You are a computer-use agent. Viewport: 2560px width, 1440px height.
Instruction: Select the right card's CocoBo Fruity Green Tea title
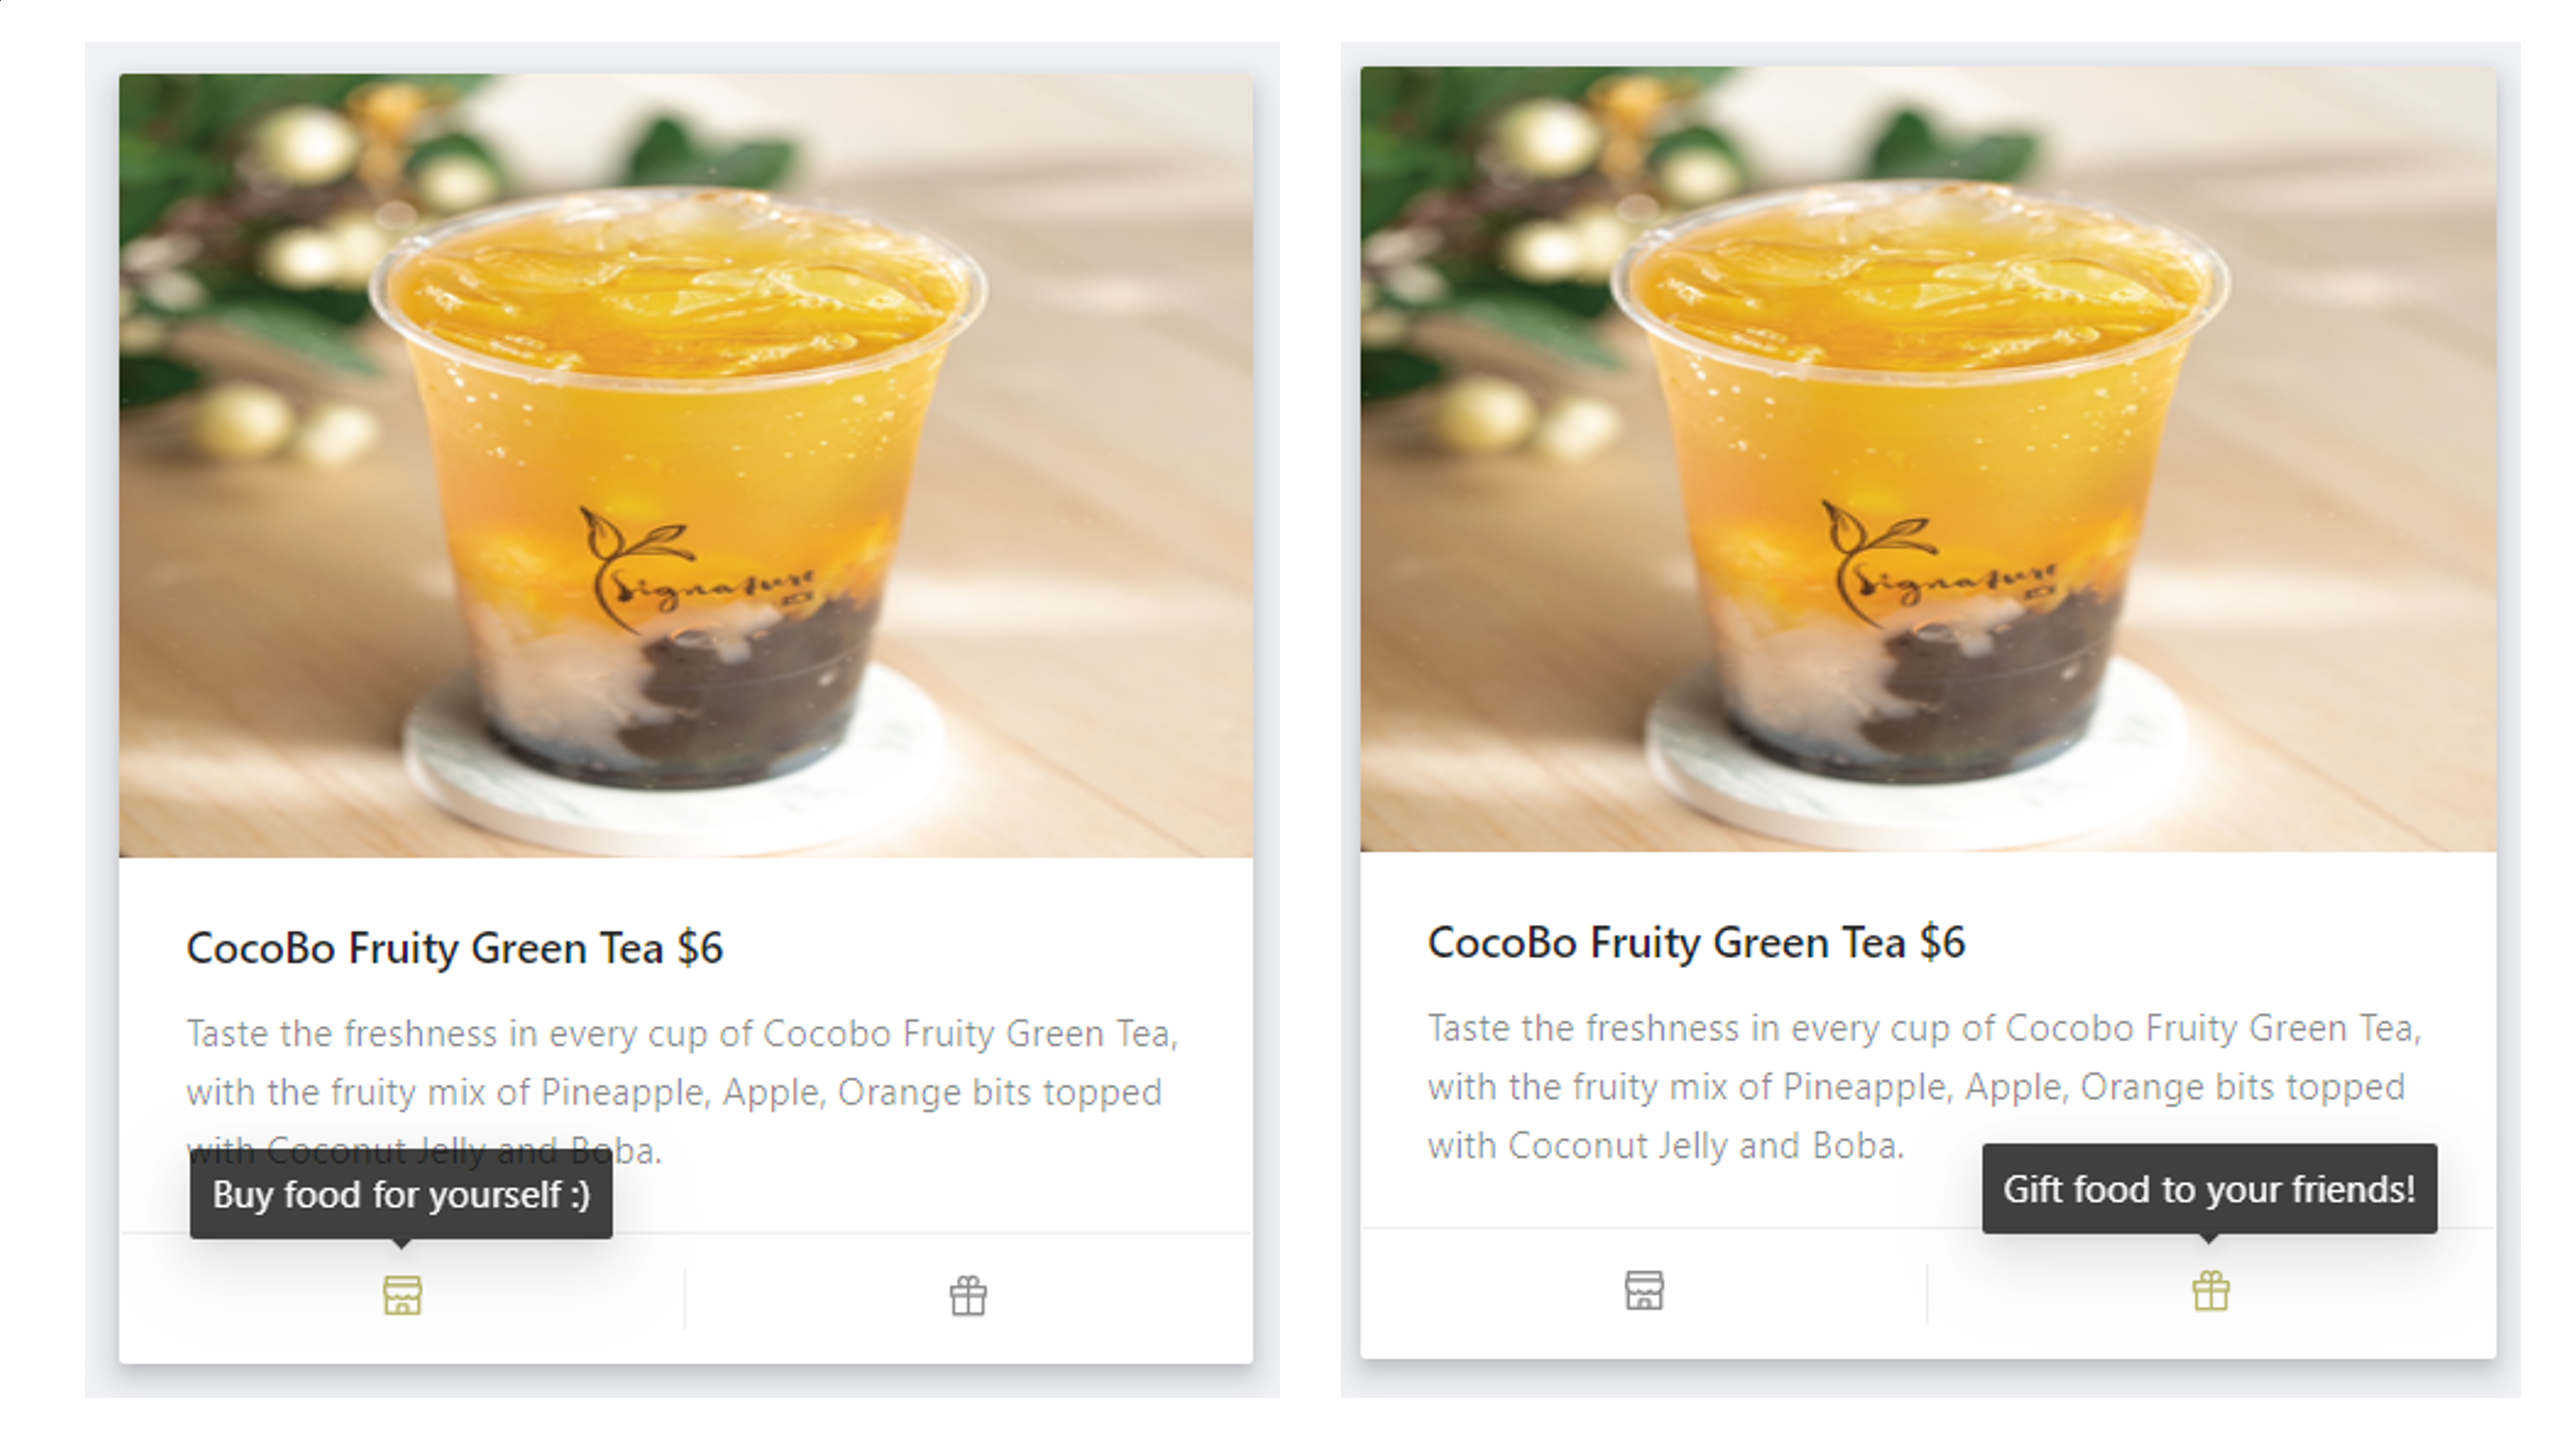(x=1696, y=942)
